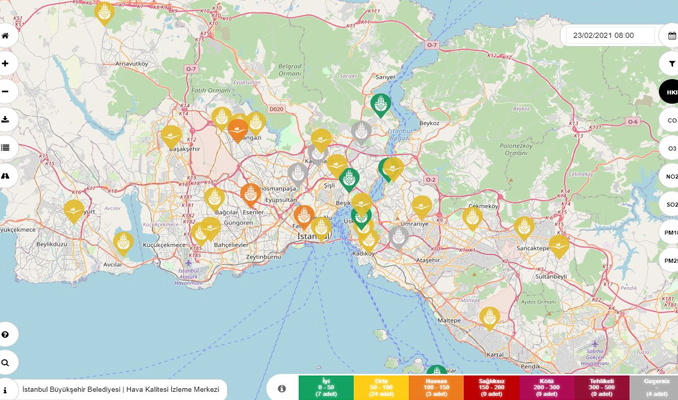Viewport: 678px width, 400px height.
Task: Click the green station marker near Sarıyer
Action: [381, 103]
